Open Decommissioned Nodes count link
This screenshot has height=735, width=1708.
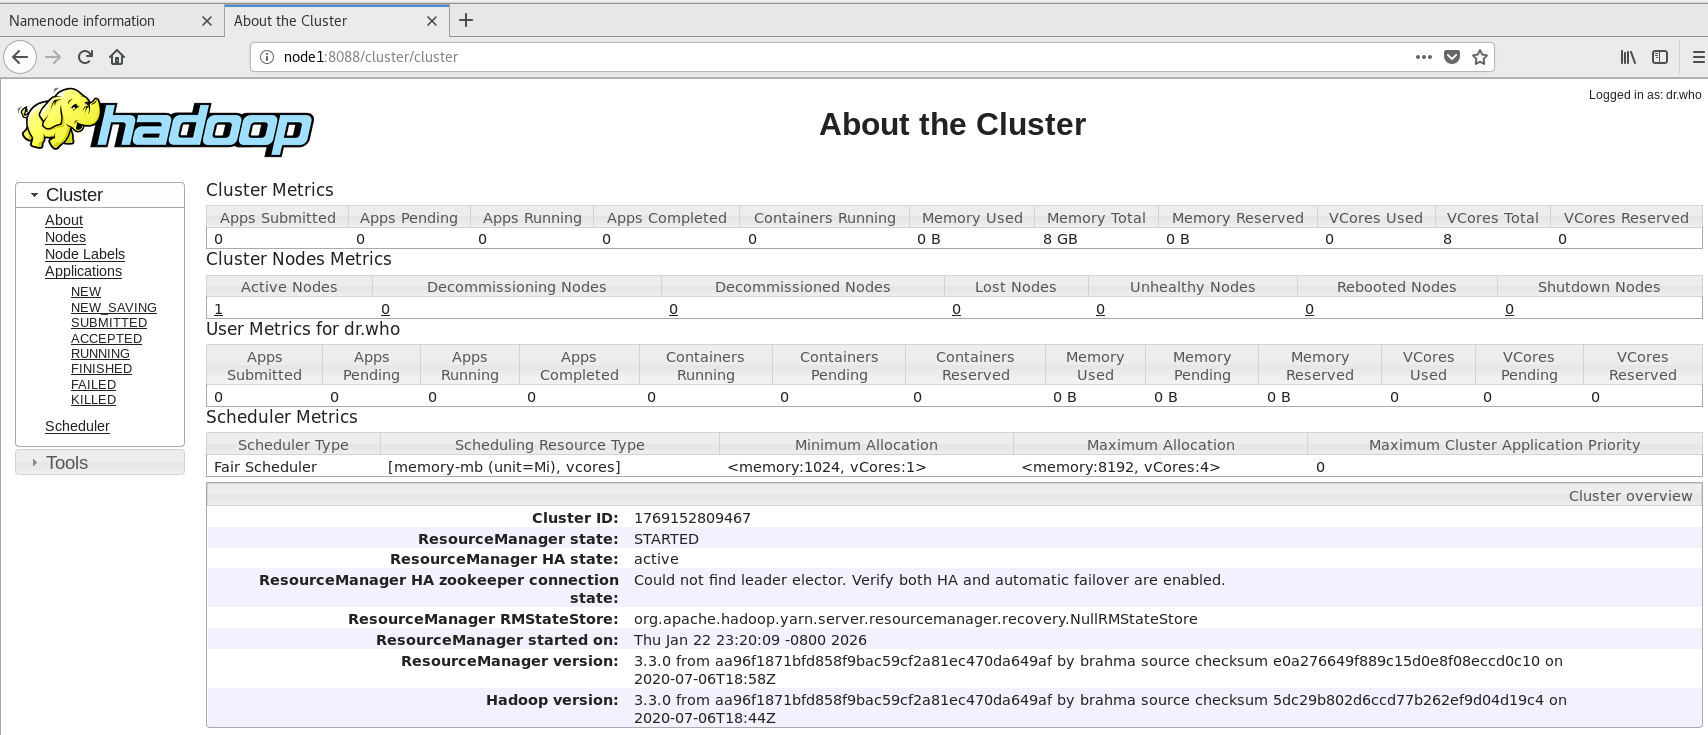[x=673, y=309]
